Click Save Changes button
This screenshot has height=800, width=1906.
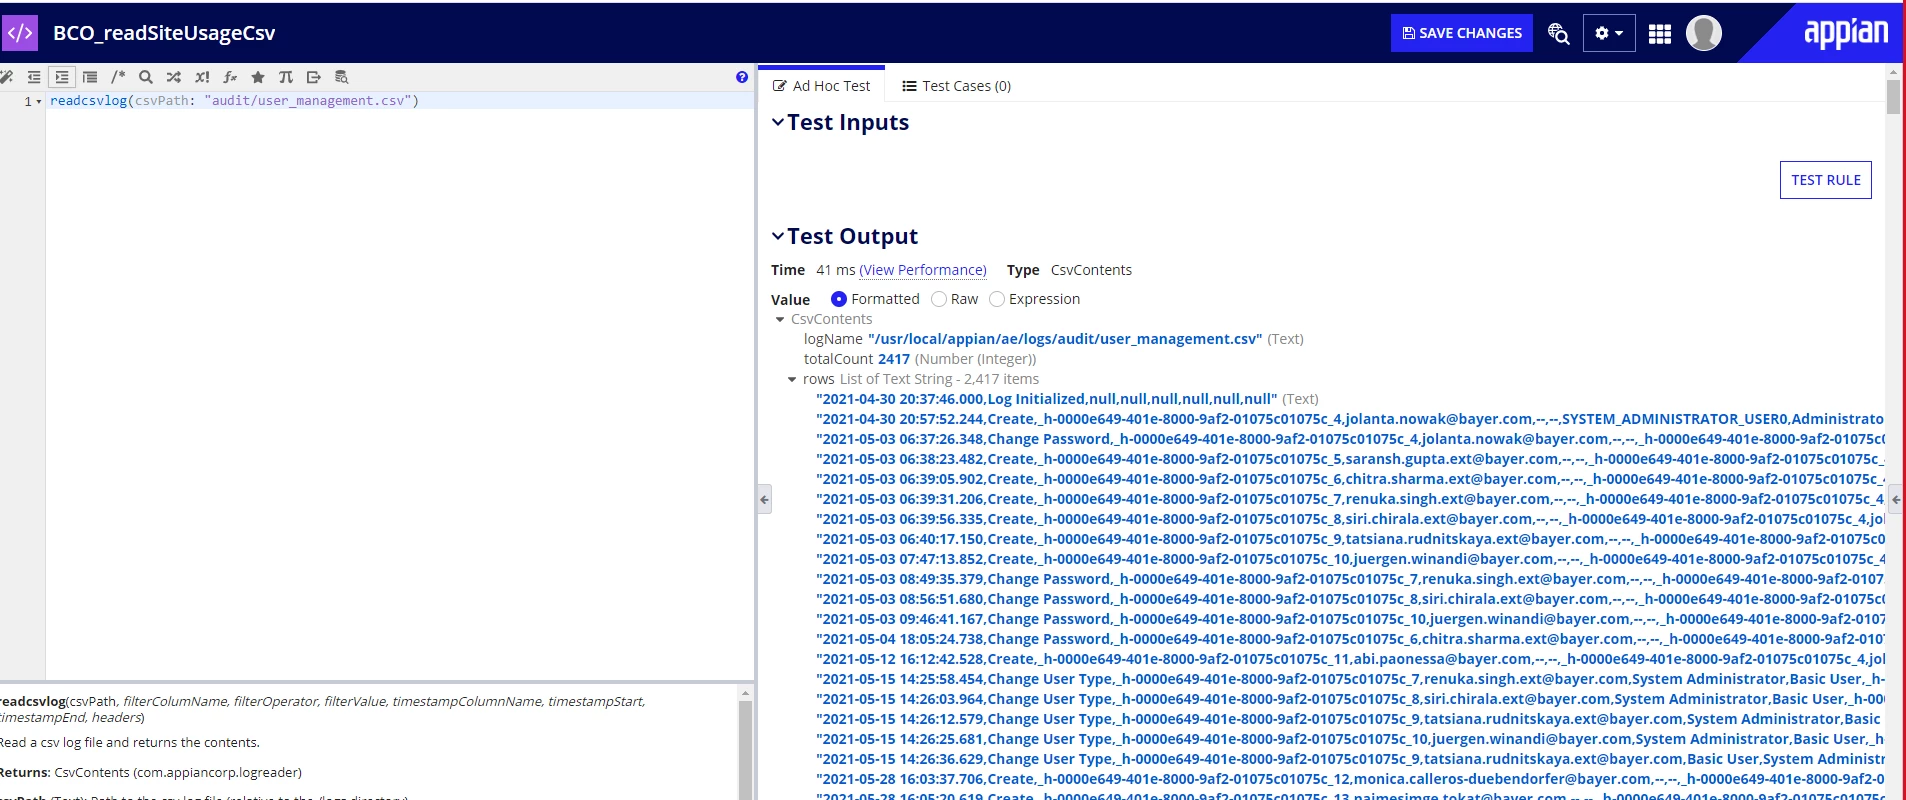point(1462,33)
